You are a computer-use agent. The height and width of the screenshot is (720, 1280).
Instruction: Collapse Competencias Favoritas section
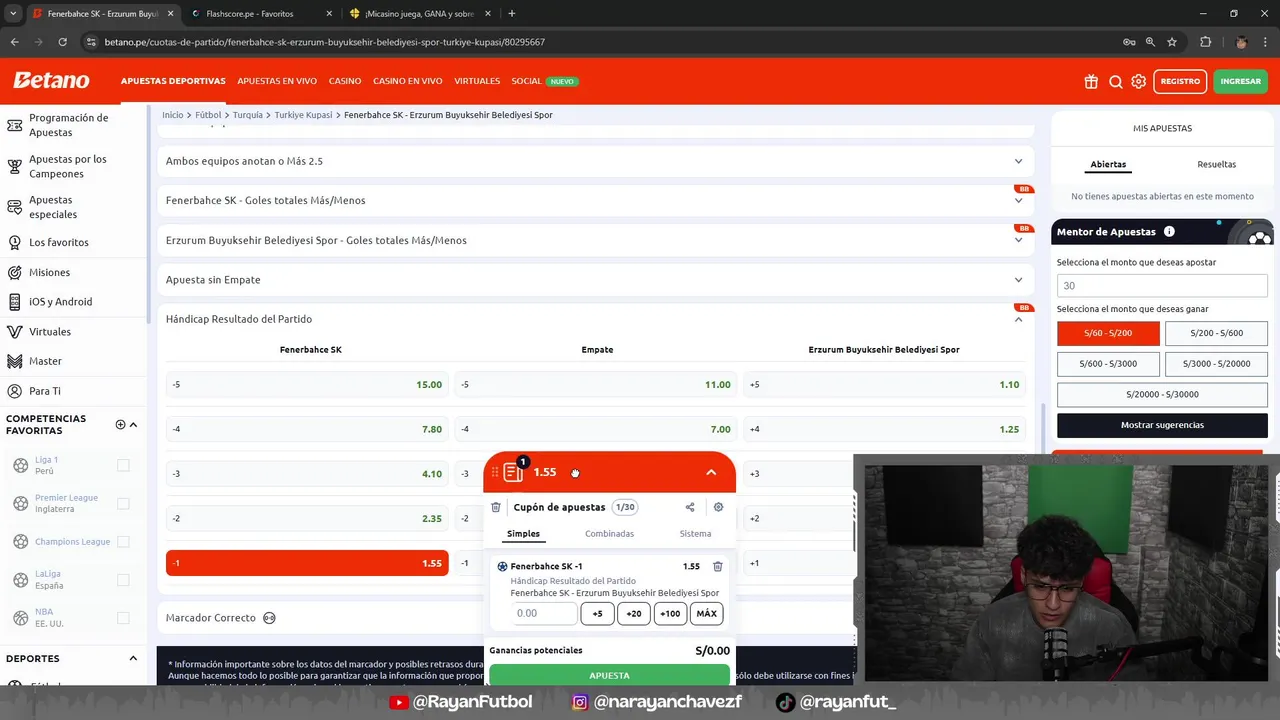coord(133,424)
